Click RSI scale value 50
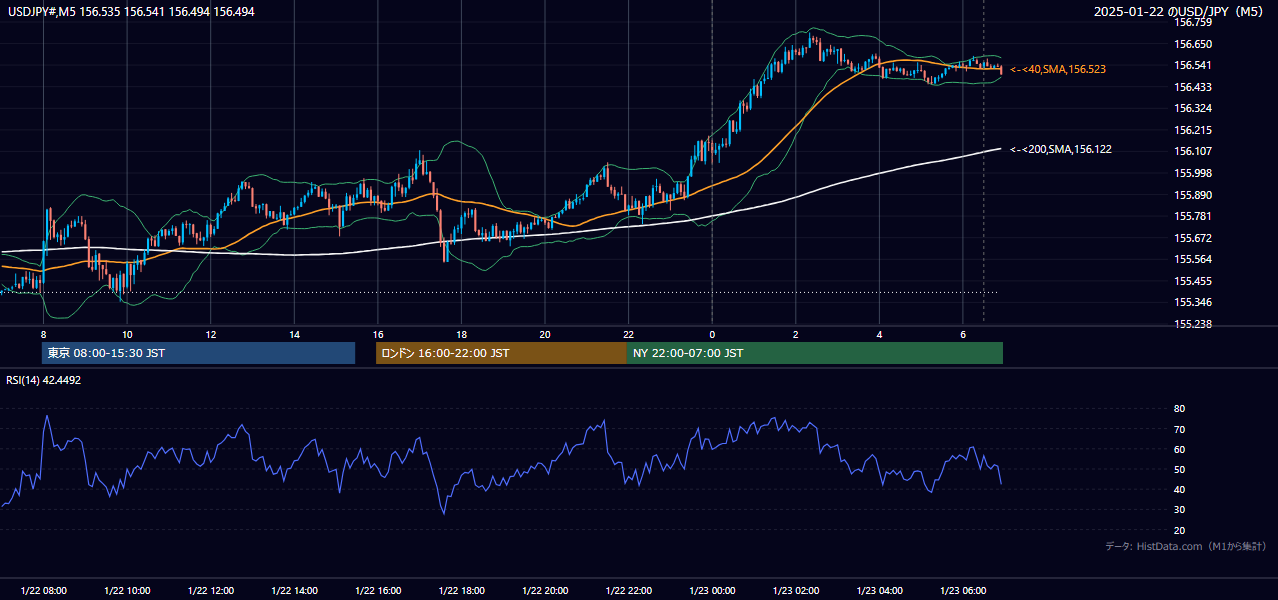 1179,469
